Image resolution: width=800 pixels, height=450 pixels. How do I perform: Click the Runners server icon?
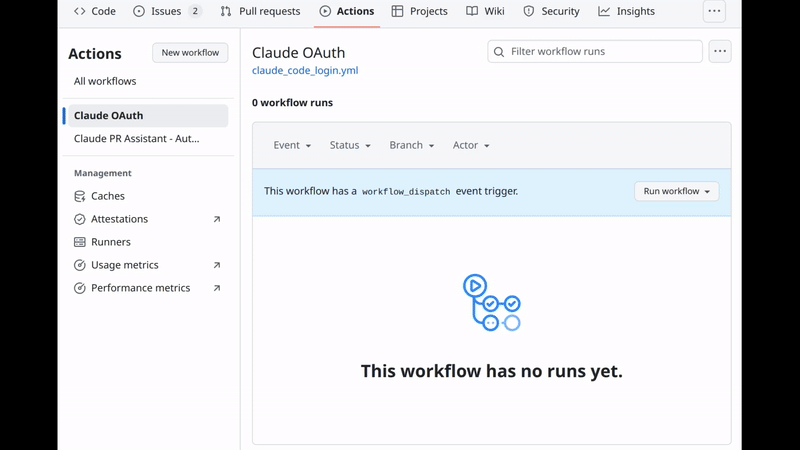[80, 242]
